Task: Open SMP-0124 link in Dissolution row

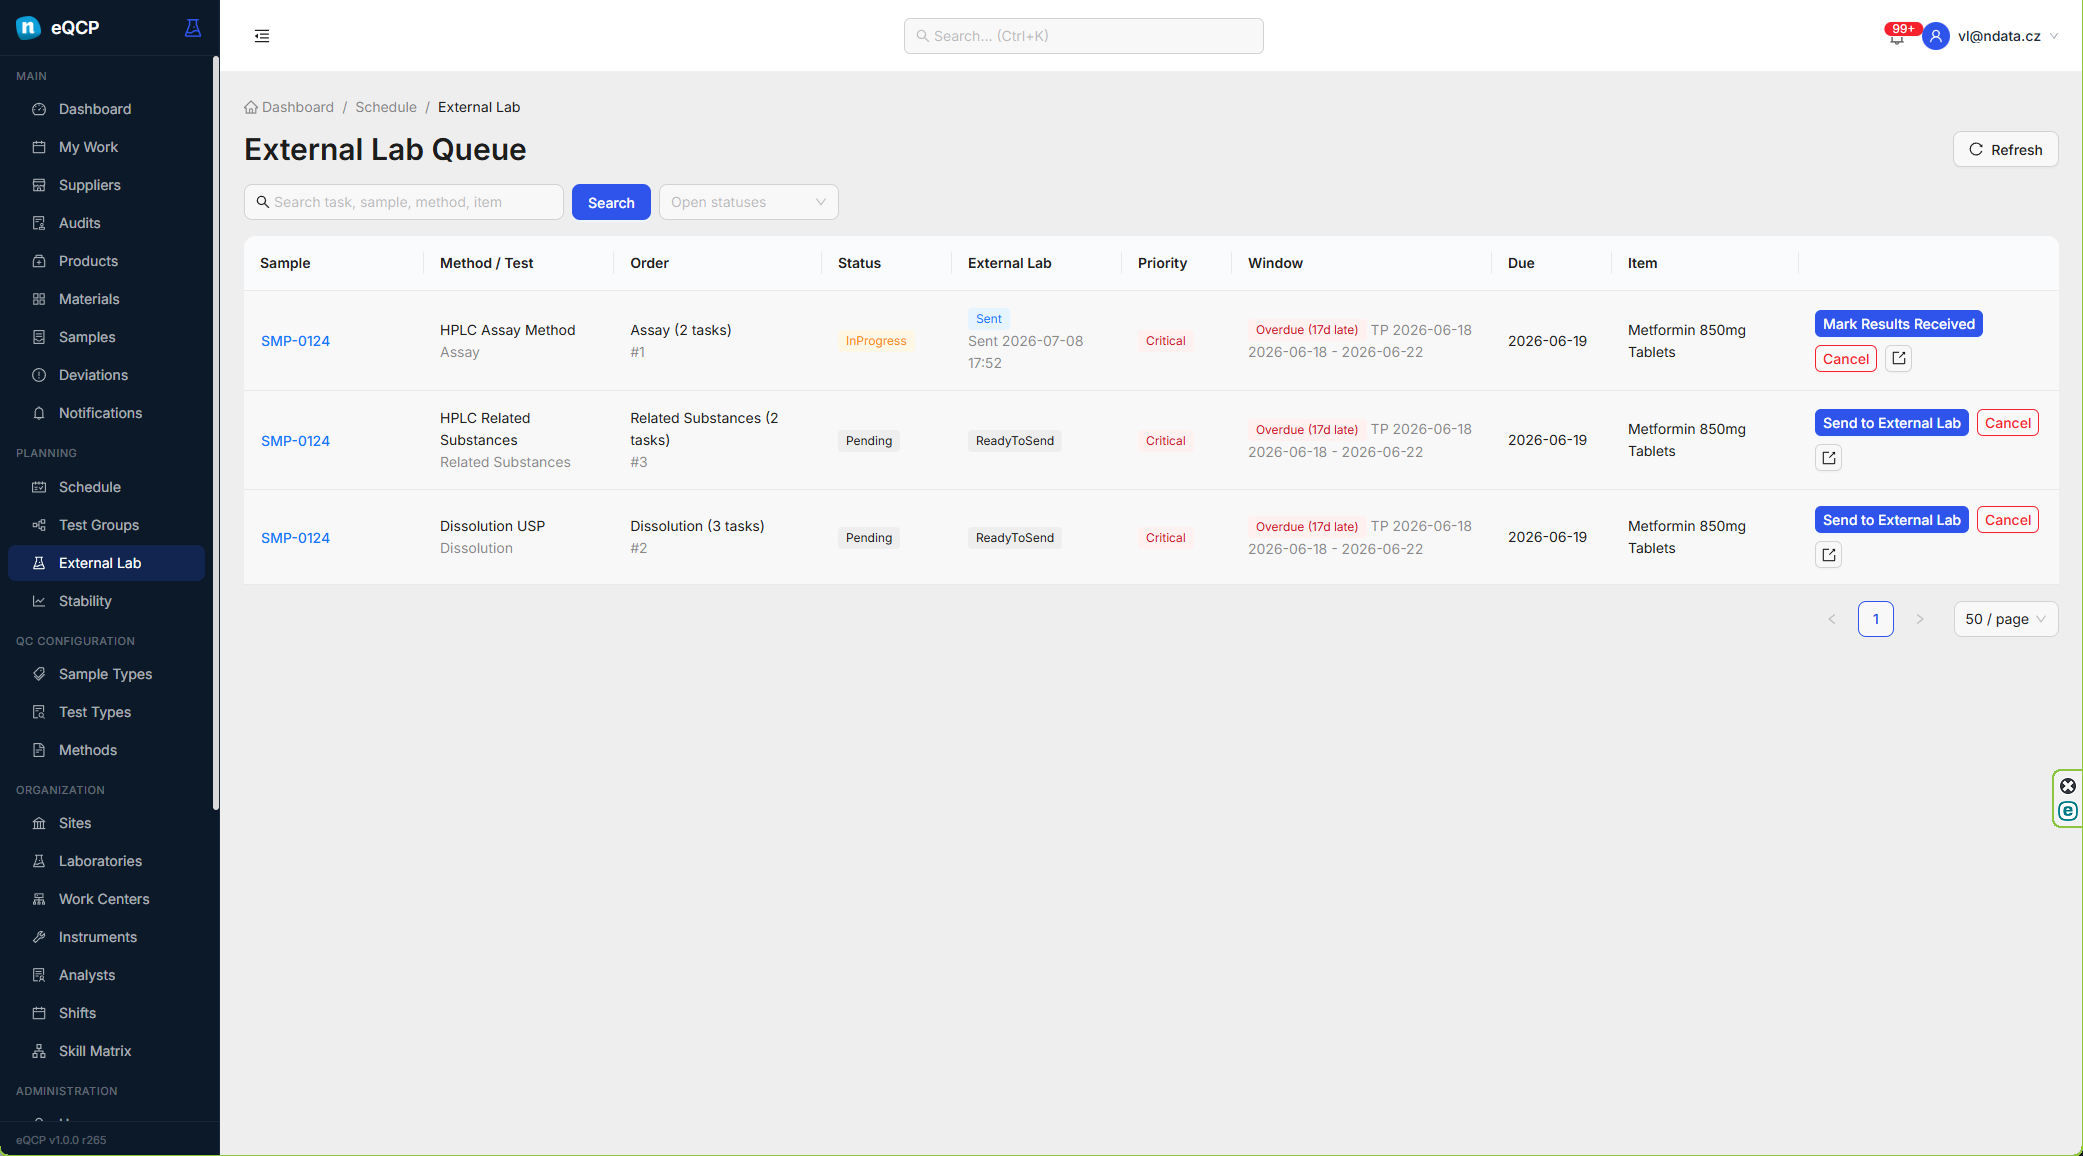Action: [x=295, y=538]
